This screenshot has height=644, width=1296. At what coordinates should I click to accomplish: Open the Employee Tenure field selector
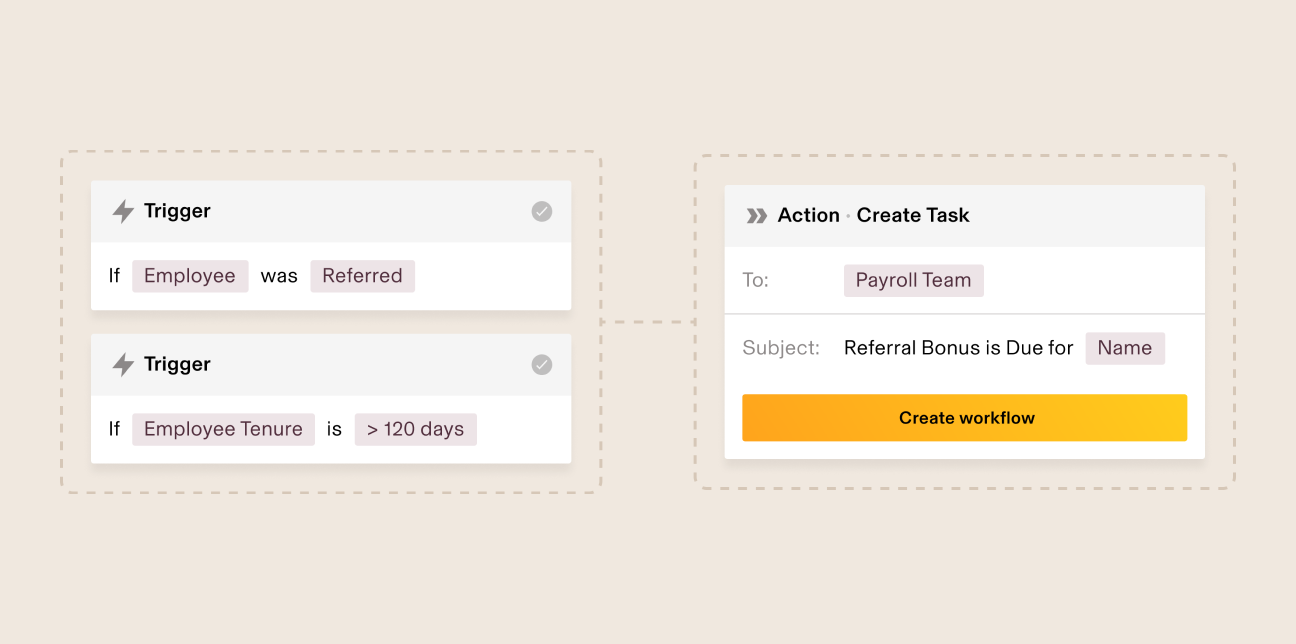[x=223, y=429]
